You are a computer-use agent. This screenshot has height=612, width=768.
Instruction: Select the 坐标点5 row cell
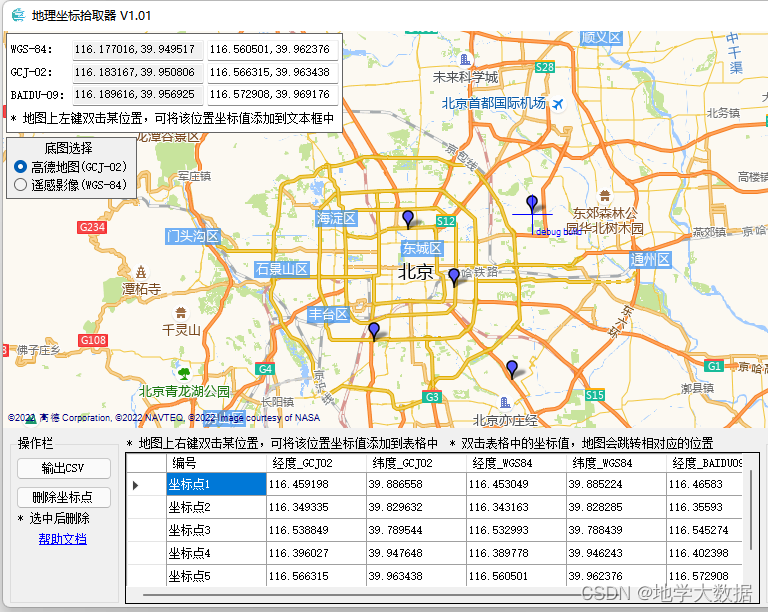point(216,576)
